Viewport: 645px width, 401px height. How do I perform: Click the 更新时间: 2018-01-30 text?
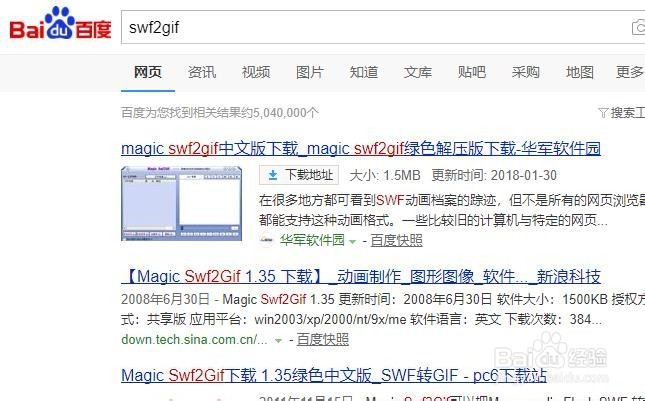point(494,176)
